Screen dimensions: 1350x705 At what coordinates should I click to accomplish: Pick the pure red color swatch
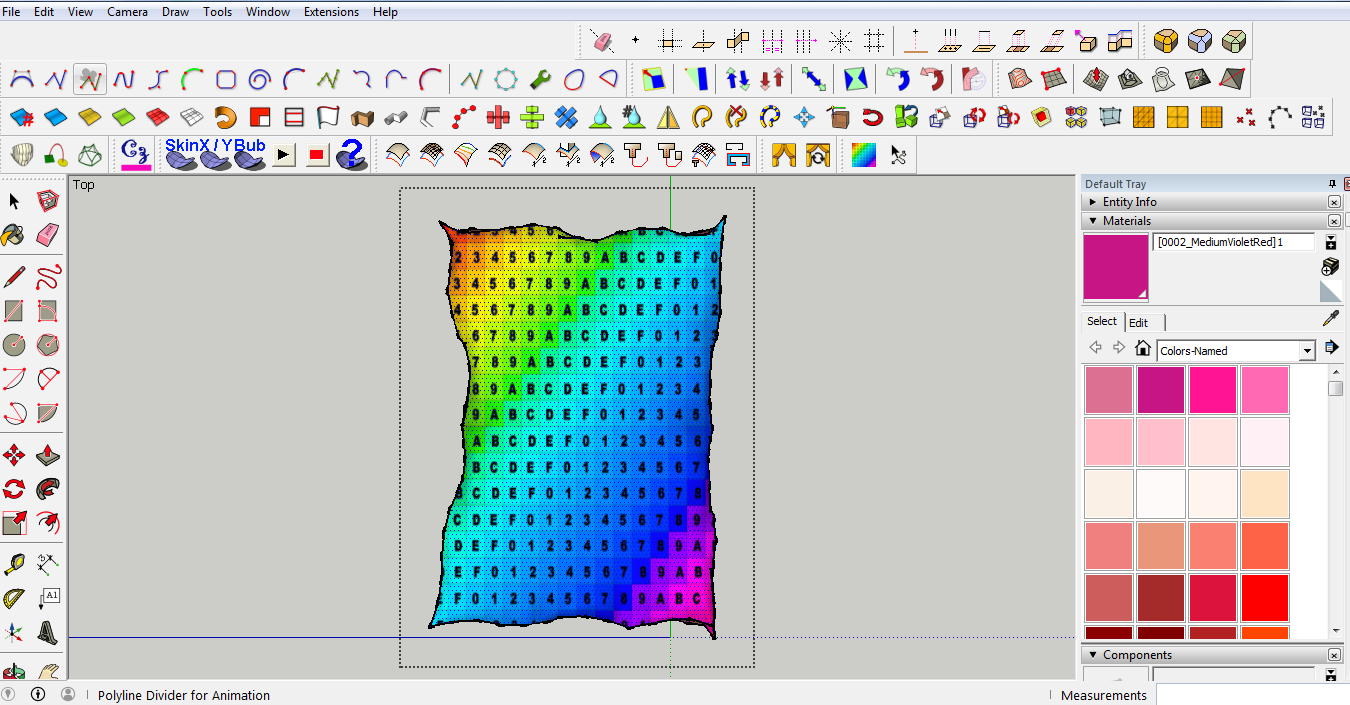(1265, 598)
